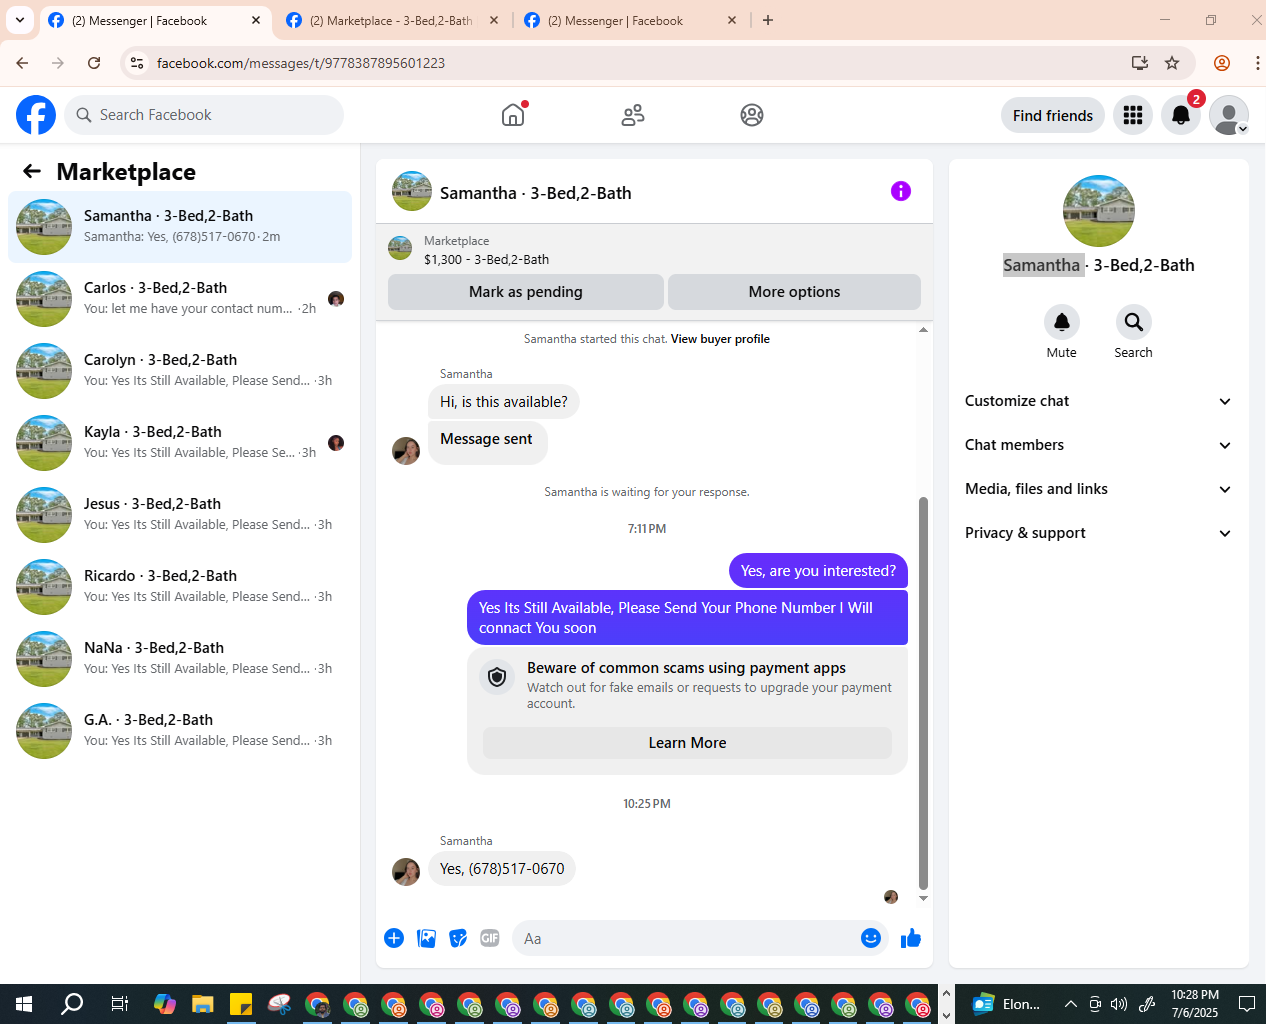Search in conversation magnifier icon

(x=1134, y=322)
